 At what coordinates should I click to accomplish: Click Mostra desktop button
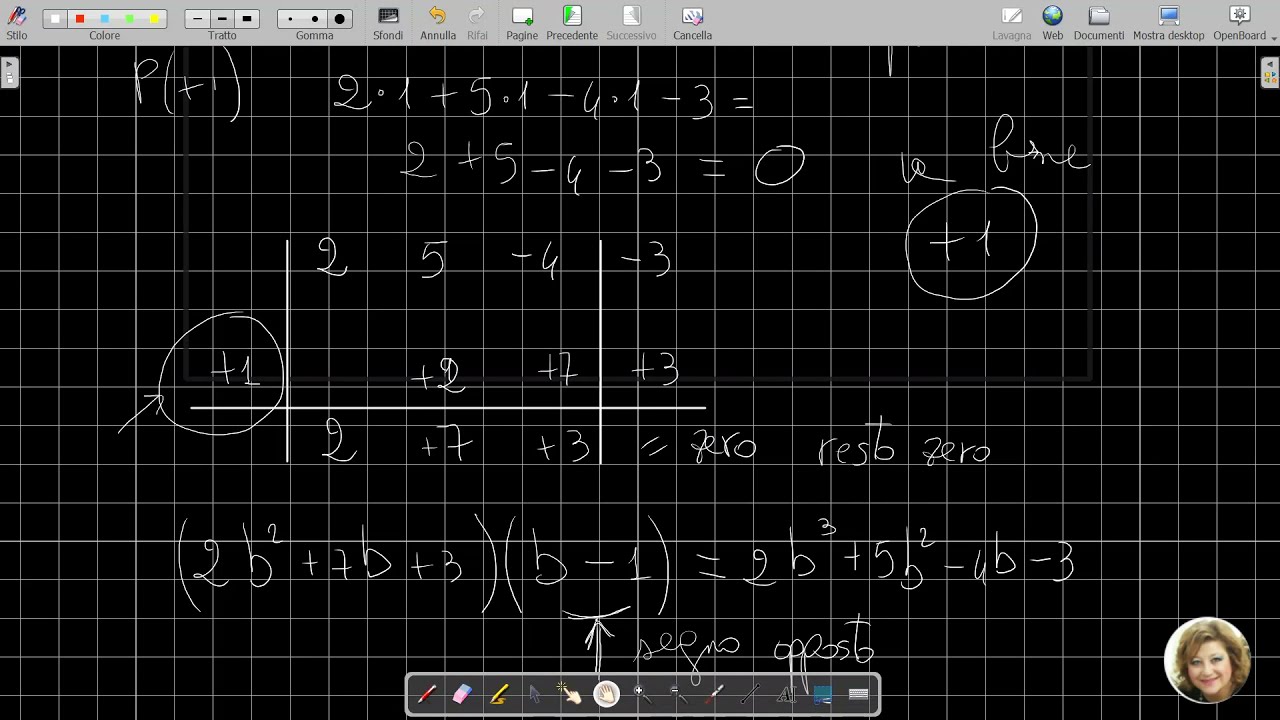[x=1169, y=22]
